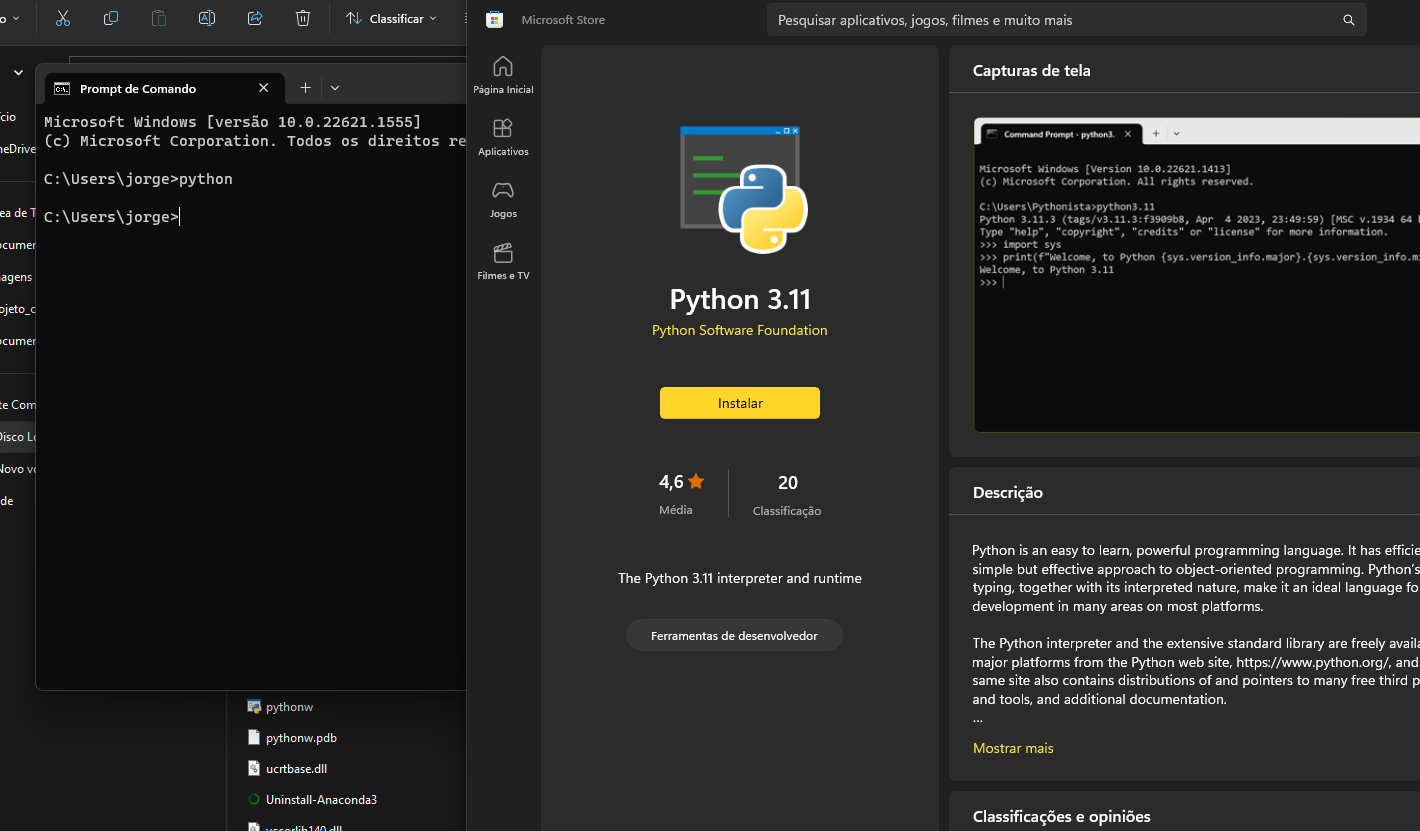Open the terminal profiles dropdown arrow
The width and height of the screenshot is (1420, 831).
(335, 88)
